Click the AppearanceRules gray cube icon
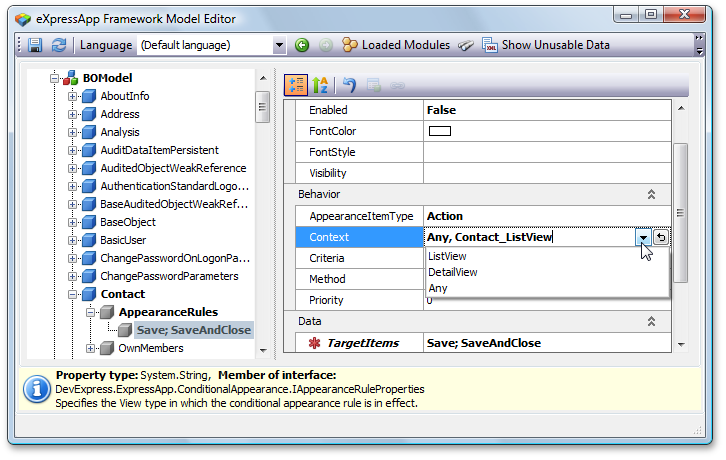The width and height of the screenshot is (726, 460). 107,312
